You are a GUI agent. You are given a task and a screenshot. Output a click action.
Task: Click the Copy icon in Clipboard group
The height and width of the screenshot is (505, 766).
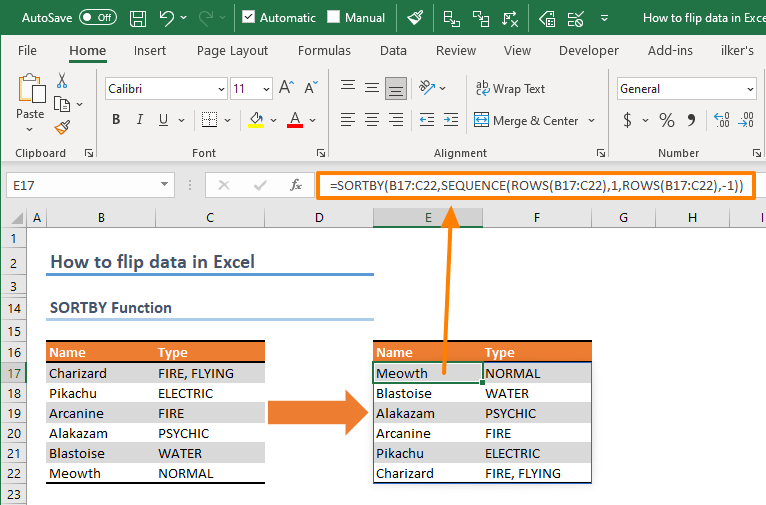pos(62,105)
